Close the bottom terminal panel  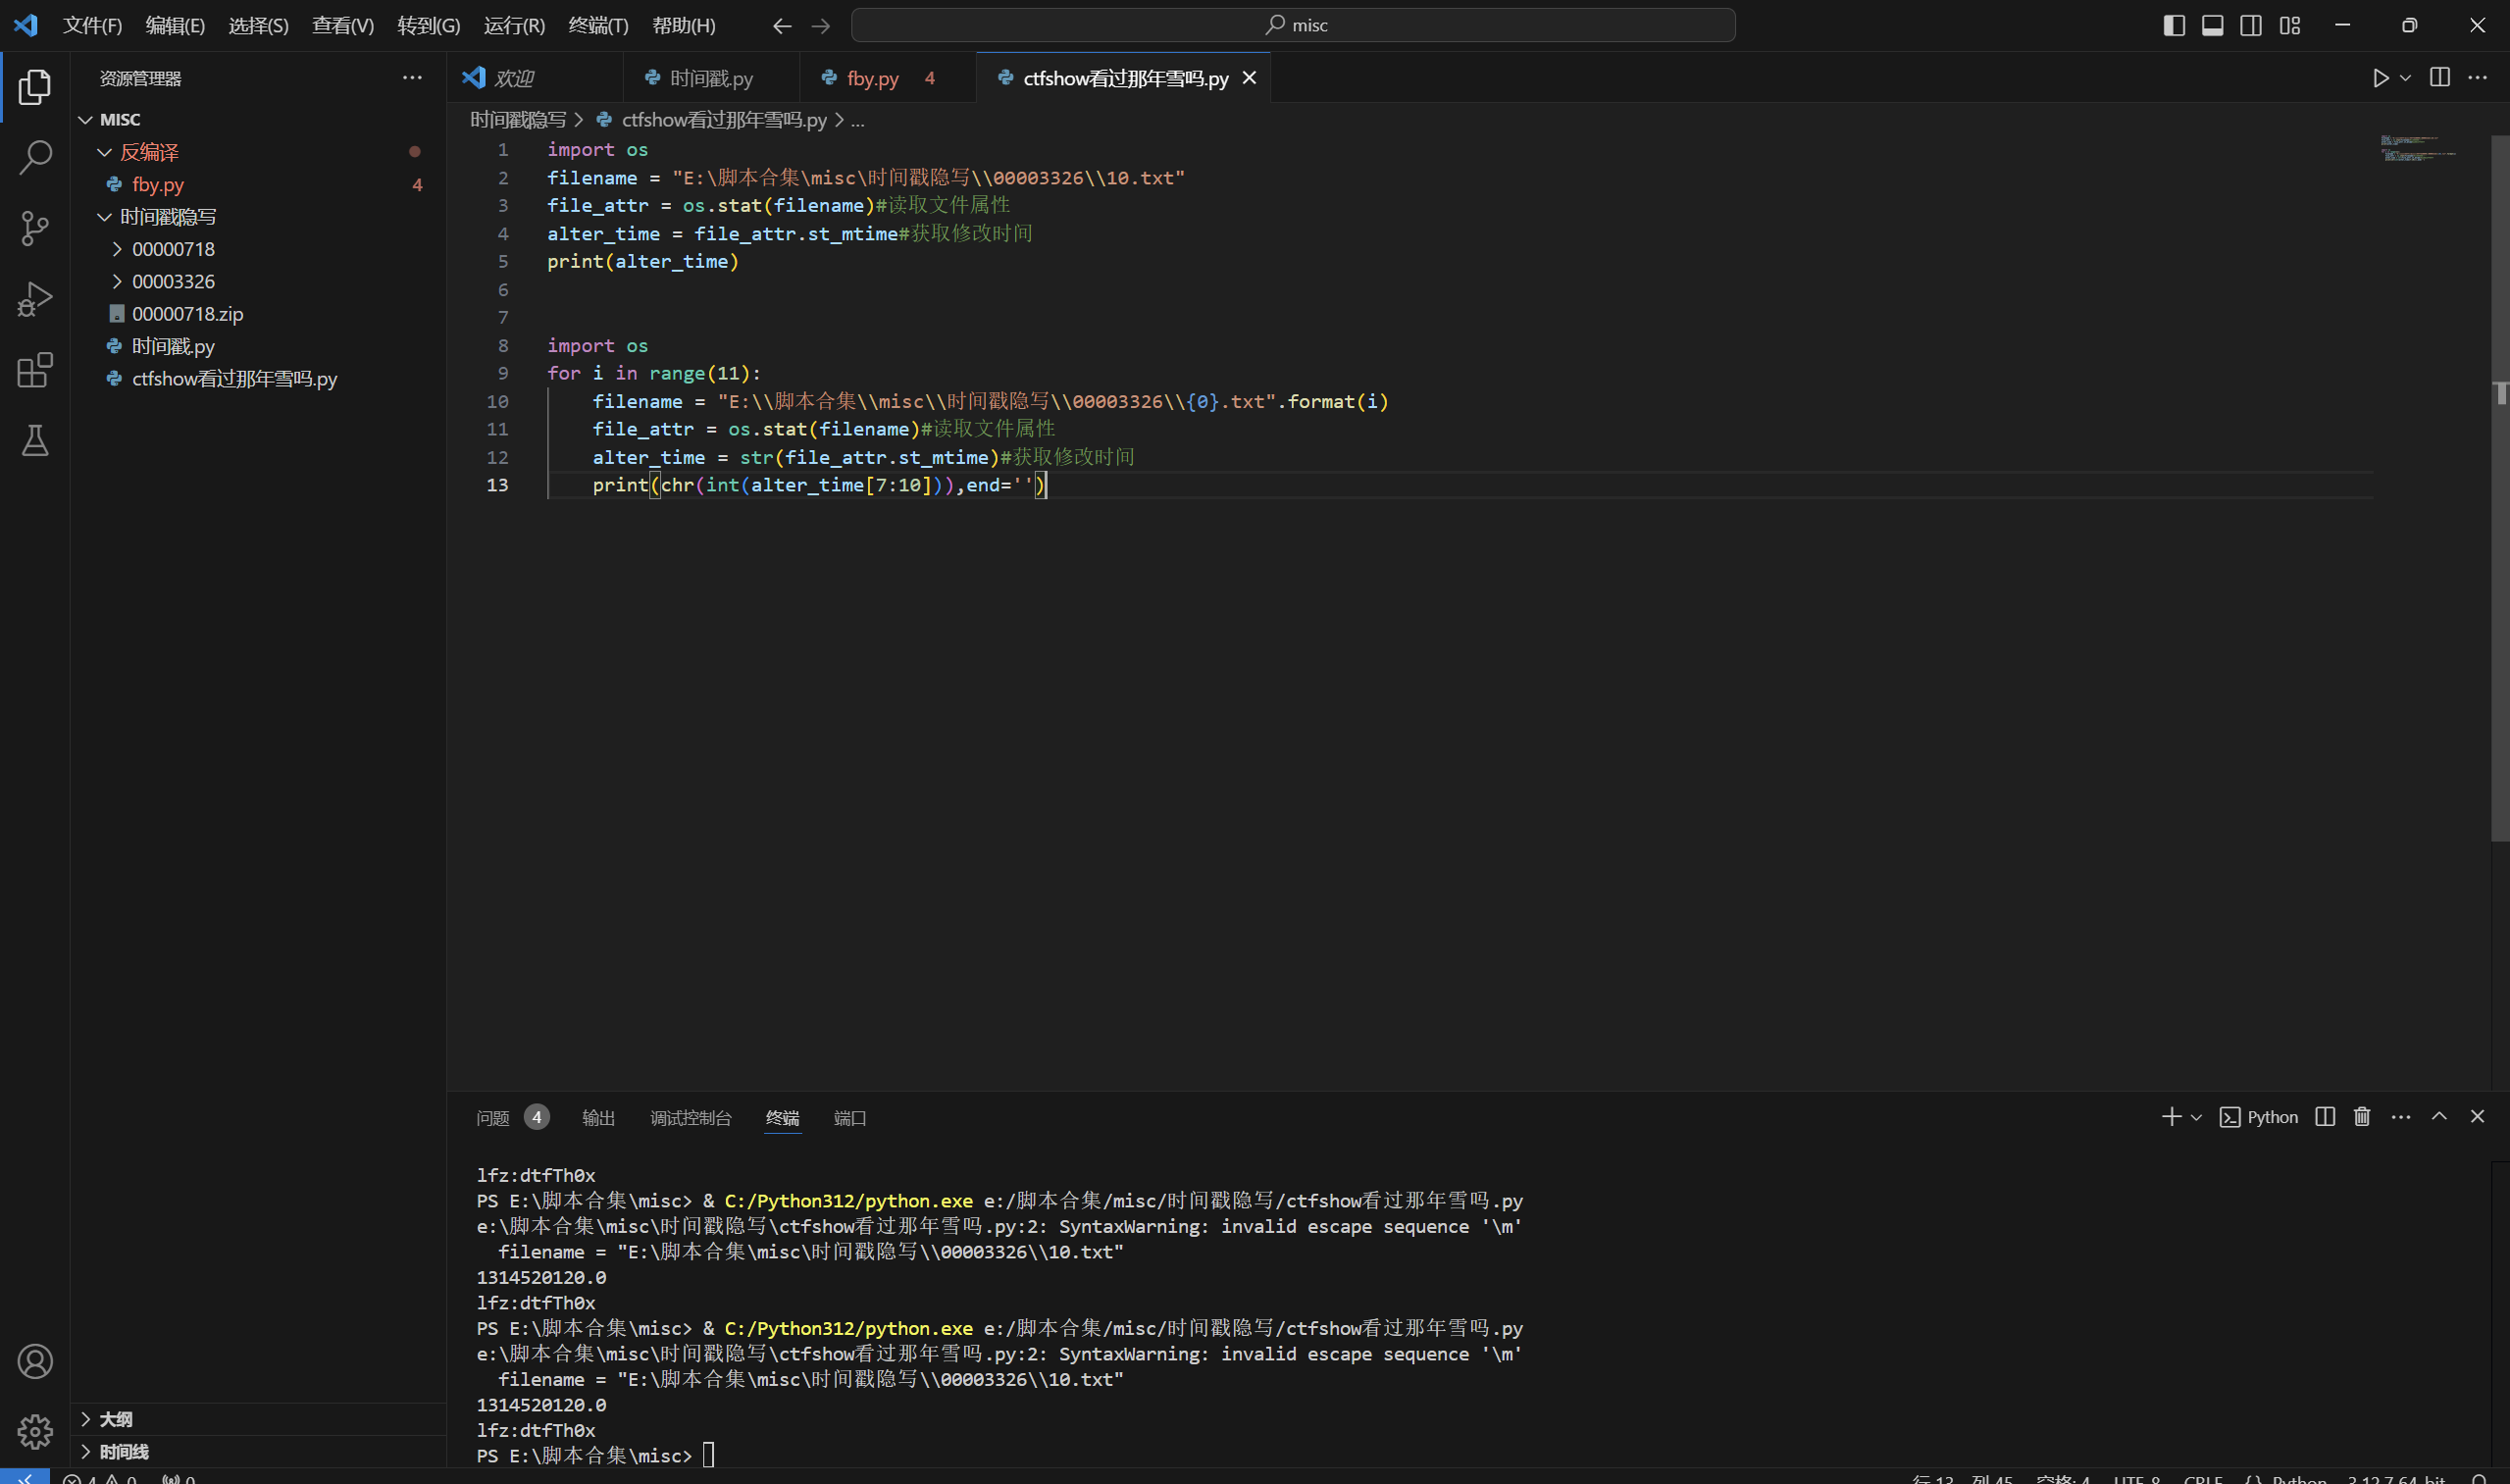(x=2477, y=1117)
